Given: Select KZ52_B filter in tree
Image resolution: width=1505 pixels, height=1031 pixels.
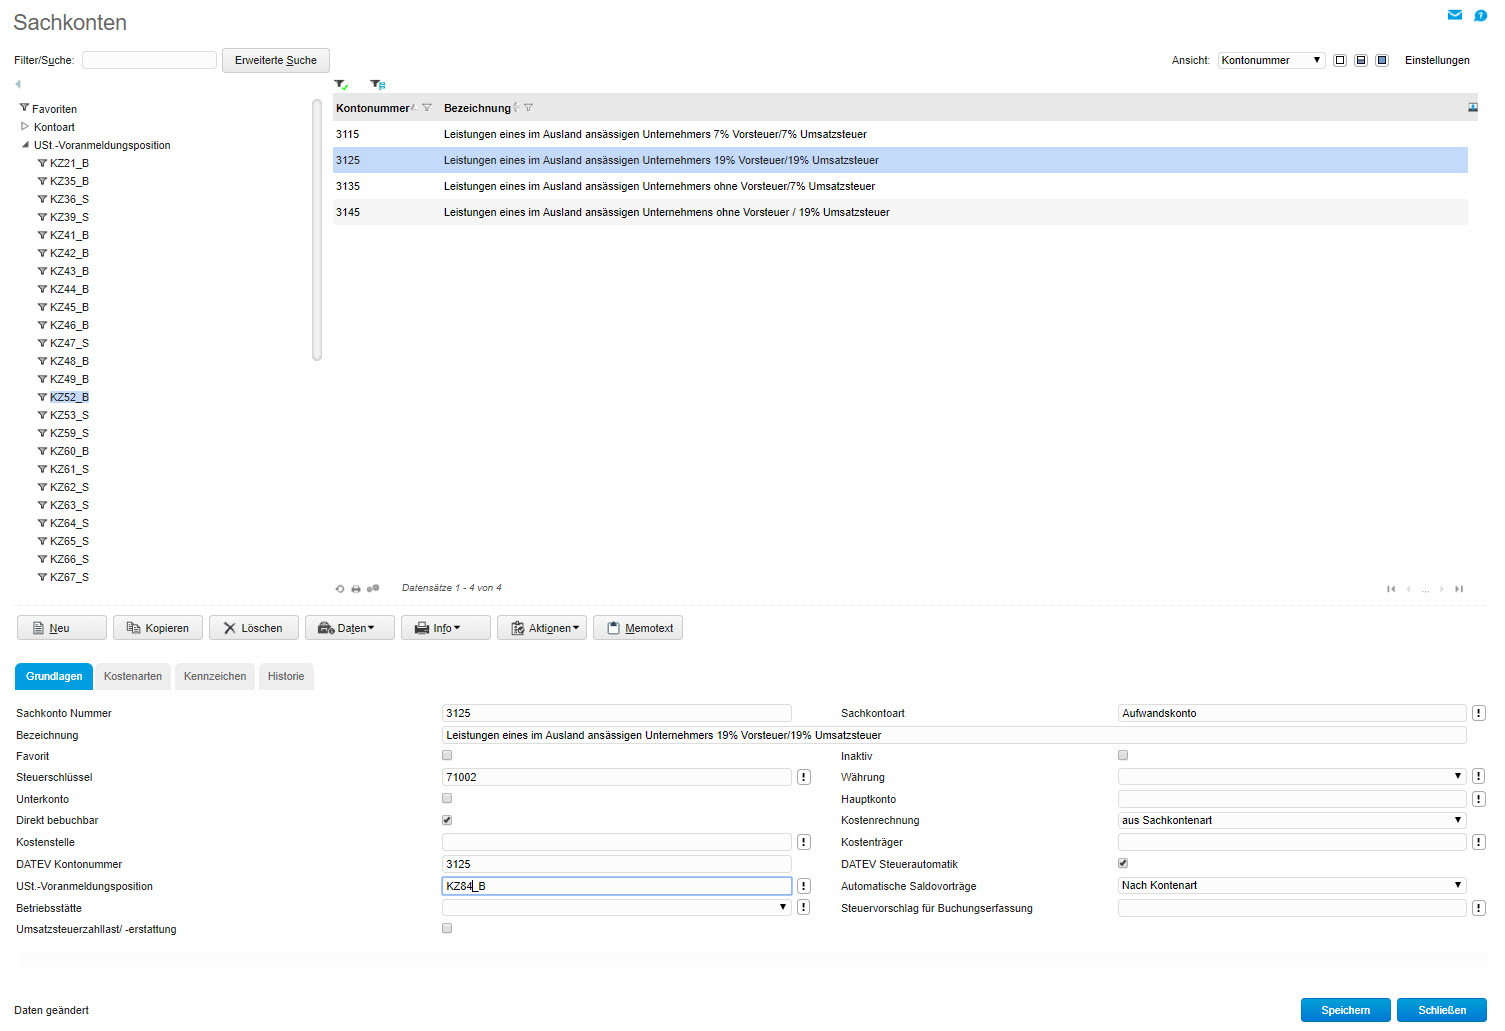Looking at the screenshot, I should tap(69, 397).
